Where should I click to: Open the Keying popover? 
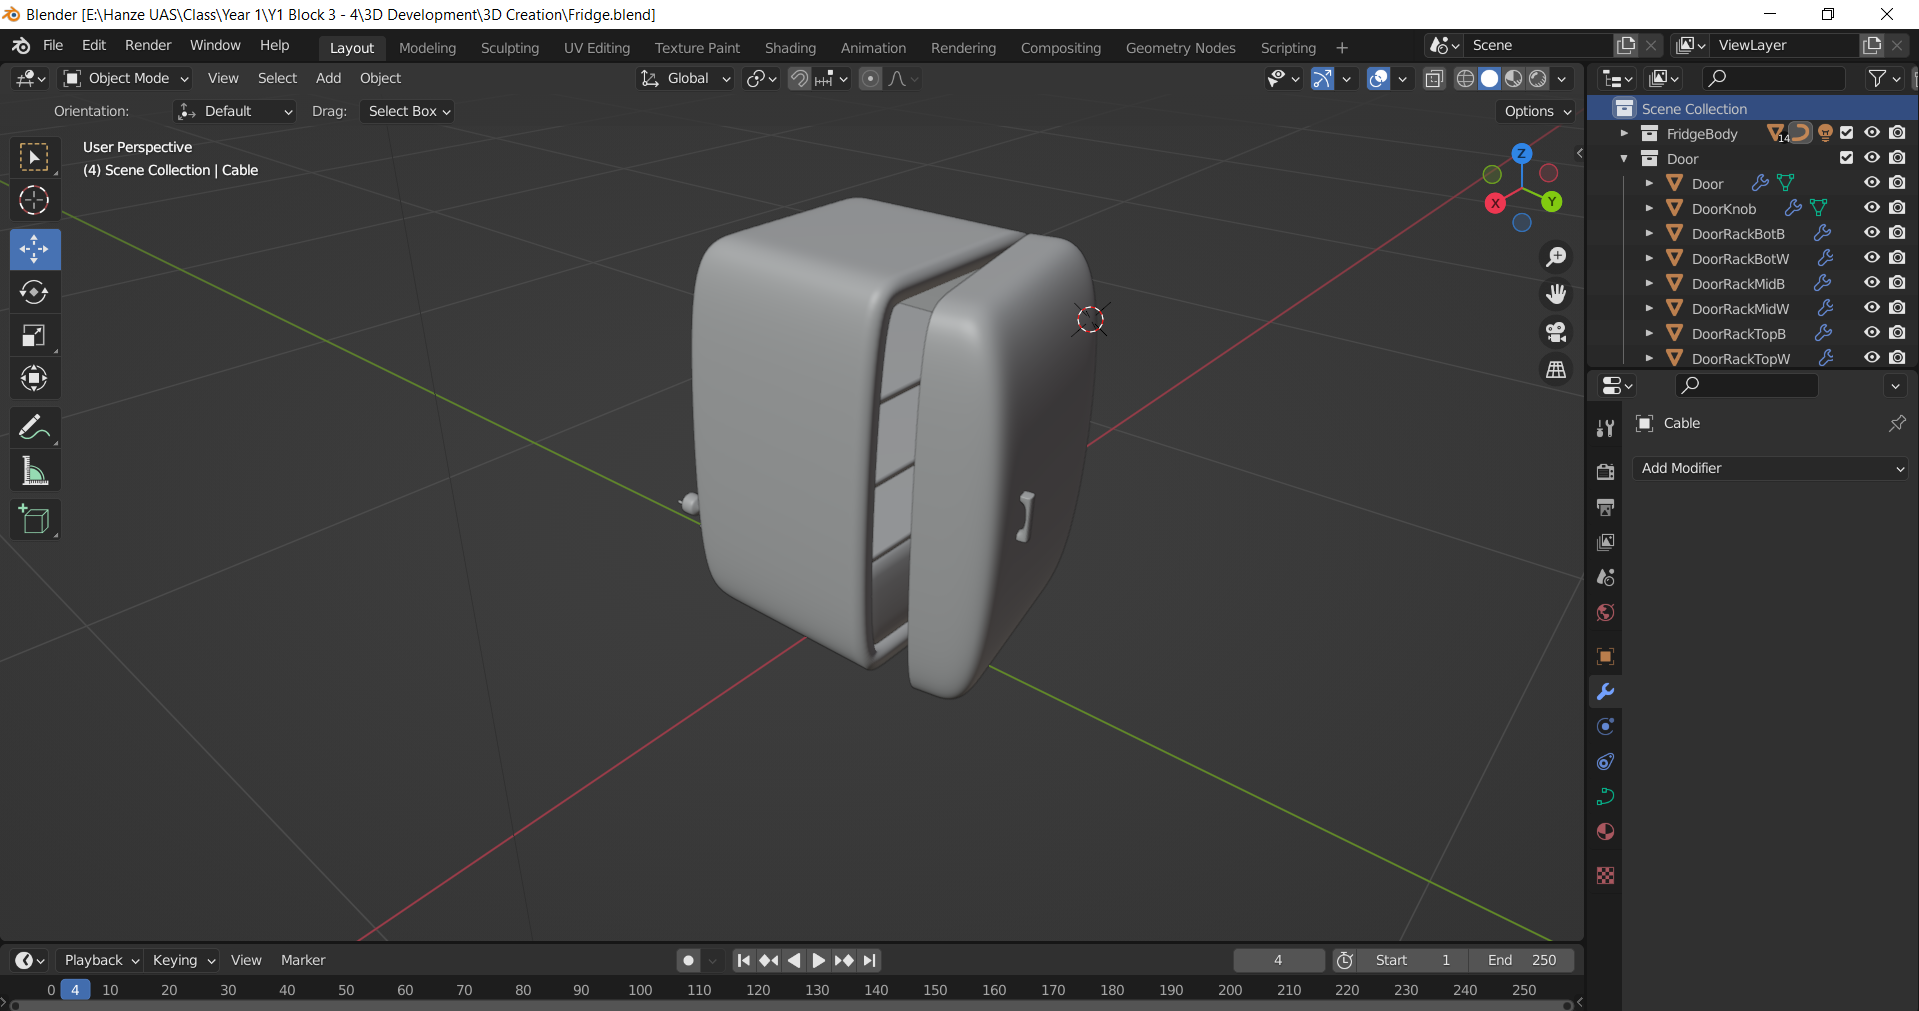coord(183,960)
